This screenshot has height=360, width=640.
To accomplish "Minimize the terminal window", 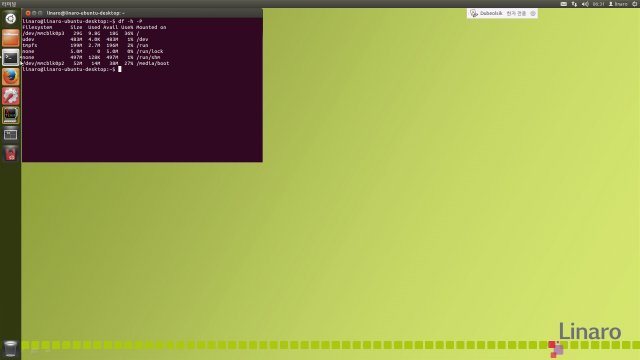I will 34,13.
